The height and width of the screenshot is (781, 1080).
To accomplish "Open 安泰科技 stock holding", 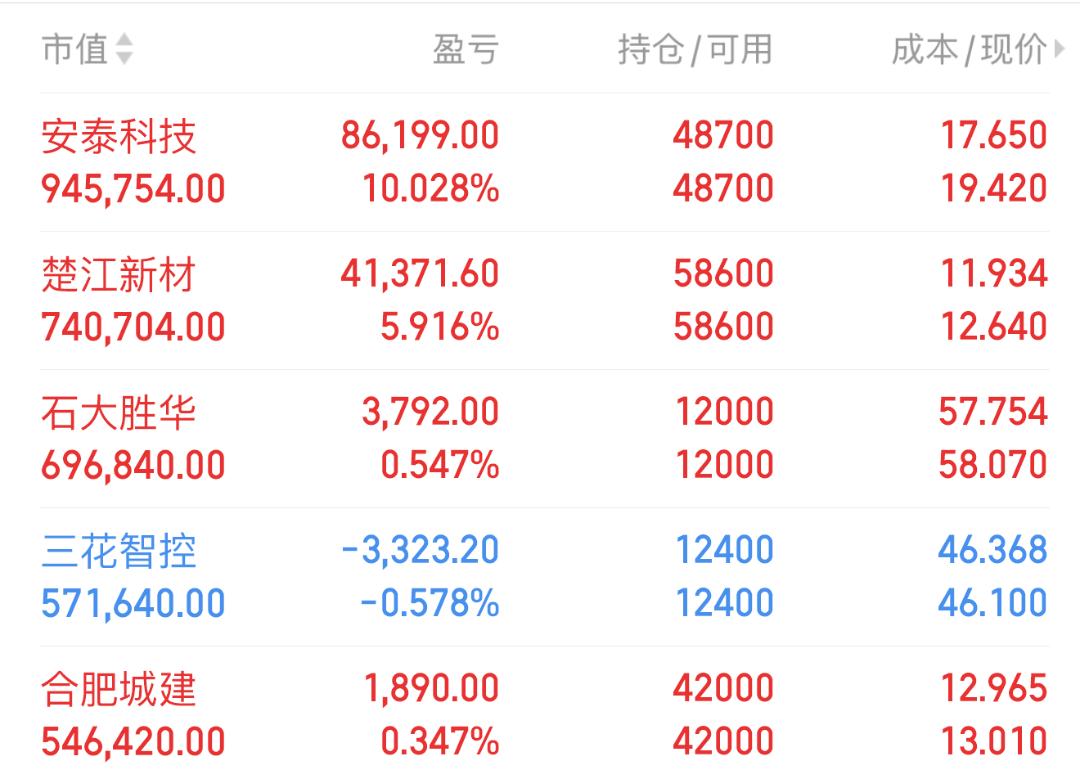I will click(x=545, y=163).
